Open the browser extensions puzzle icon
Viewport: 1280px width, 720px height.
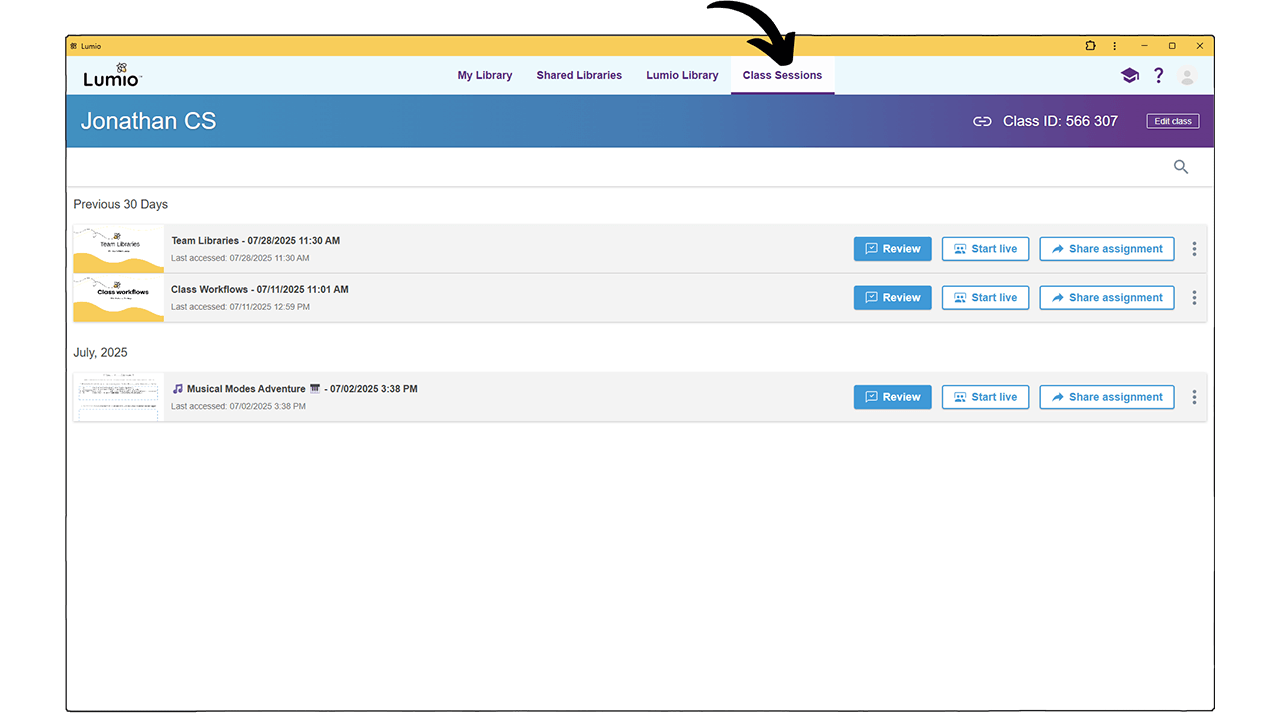[x=1089, y=45]
